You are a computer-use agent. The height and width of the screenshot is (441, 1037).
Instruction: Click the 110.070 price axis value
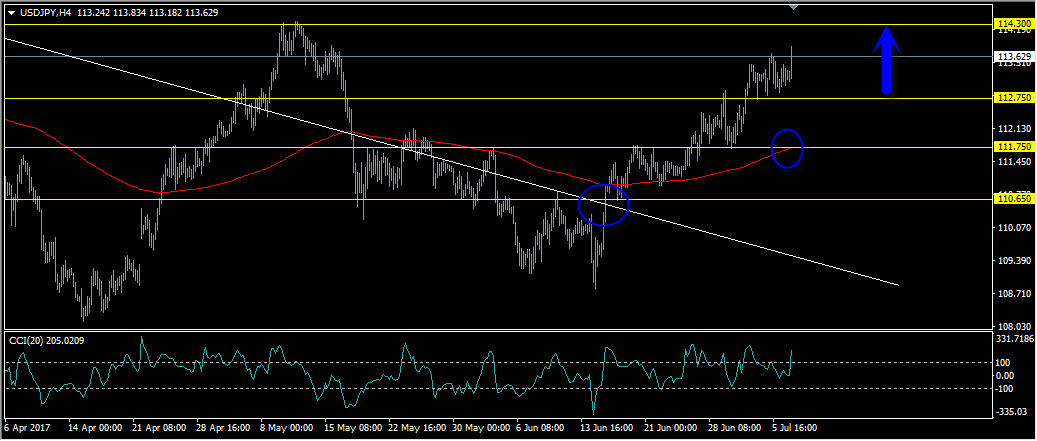click(x=1013, y=227)
